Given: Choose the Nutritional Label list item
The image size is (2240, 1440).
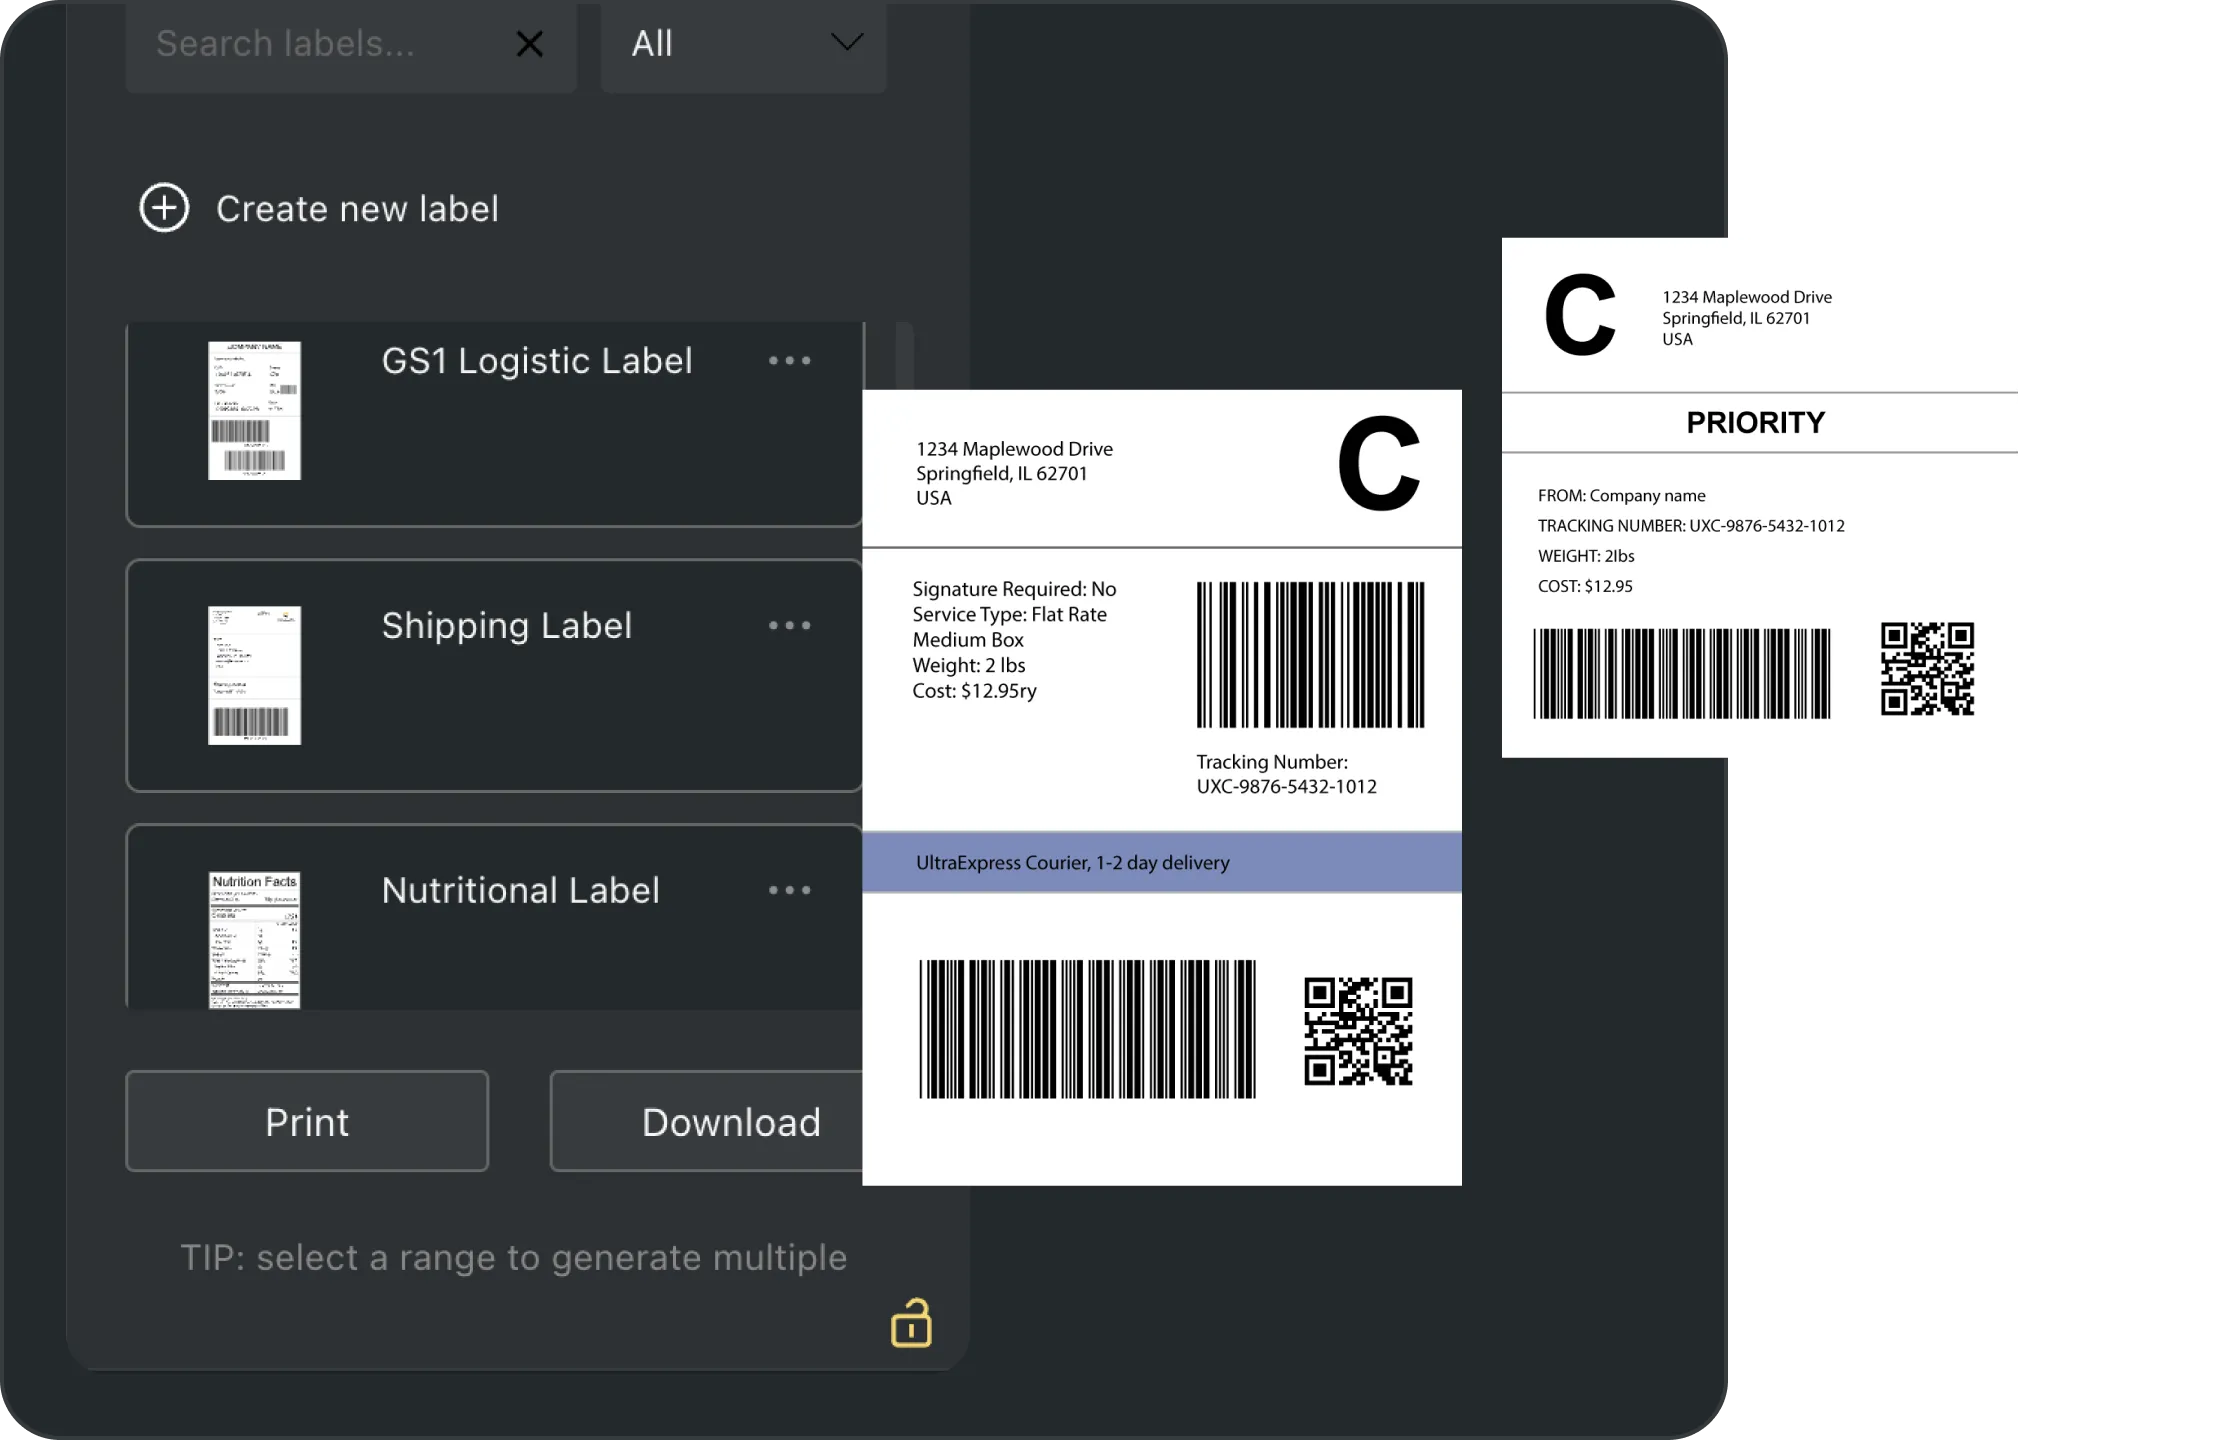Looking at the screenshot, I should point(520,891).
